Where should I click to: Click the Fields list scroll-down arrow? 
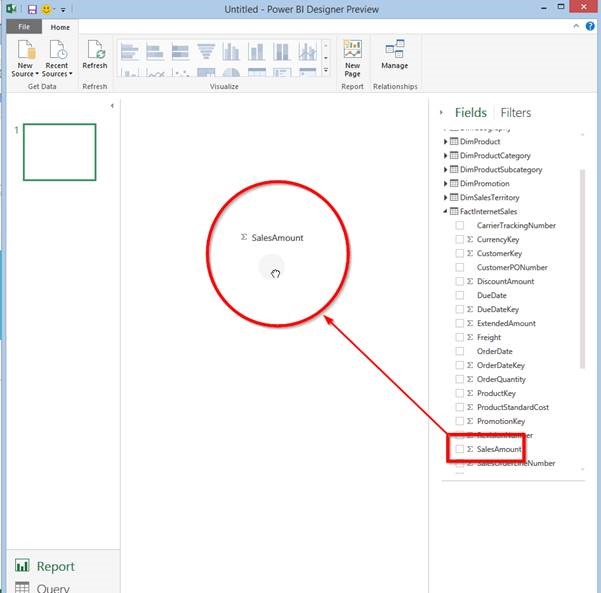583,469
